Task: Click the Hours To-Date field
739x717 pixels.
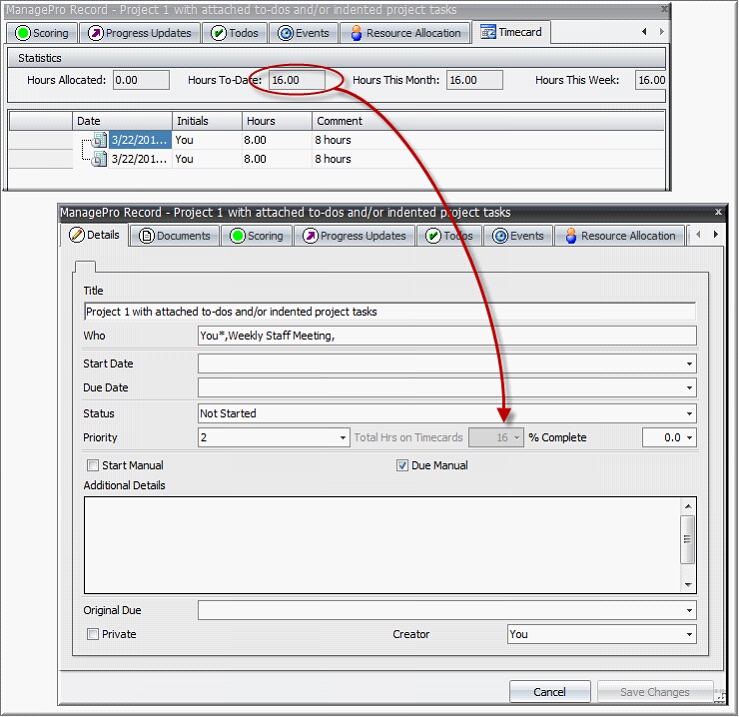Action: [297, 80]
